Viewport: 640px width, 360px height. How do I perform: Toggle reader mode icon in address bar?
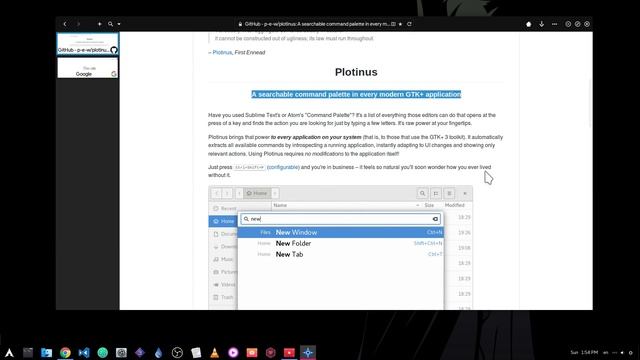point(393,24)
